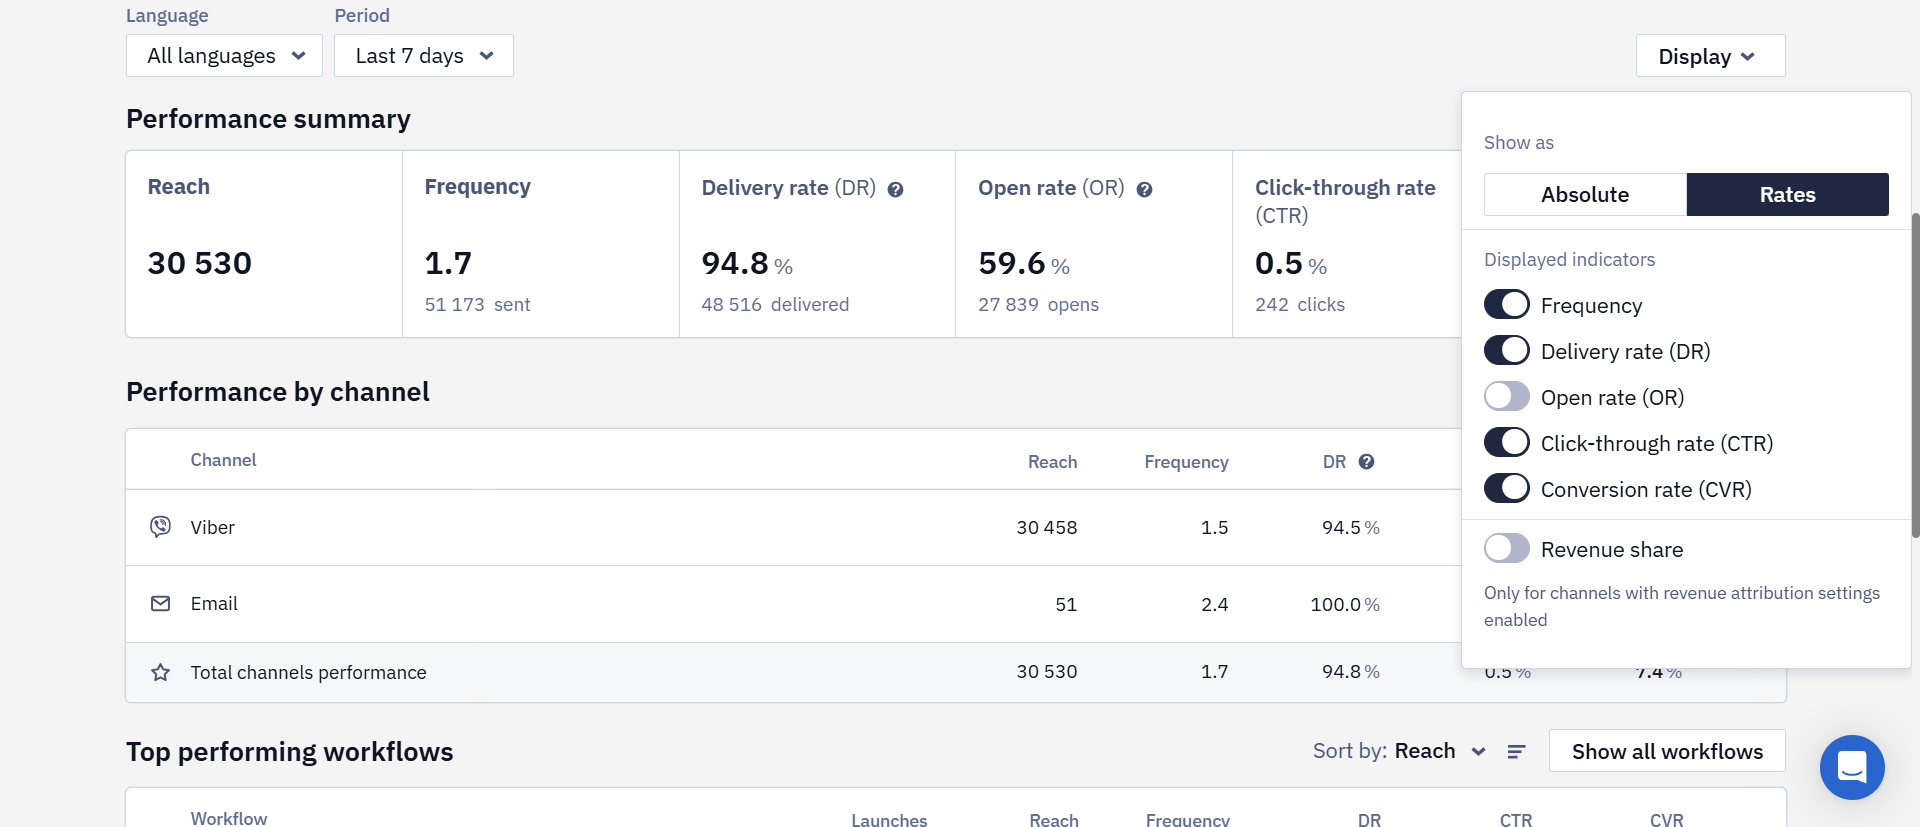
Task: Close the Display options menu button
Action: [1710, 56]
